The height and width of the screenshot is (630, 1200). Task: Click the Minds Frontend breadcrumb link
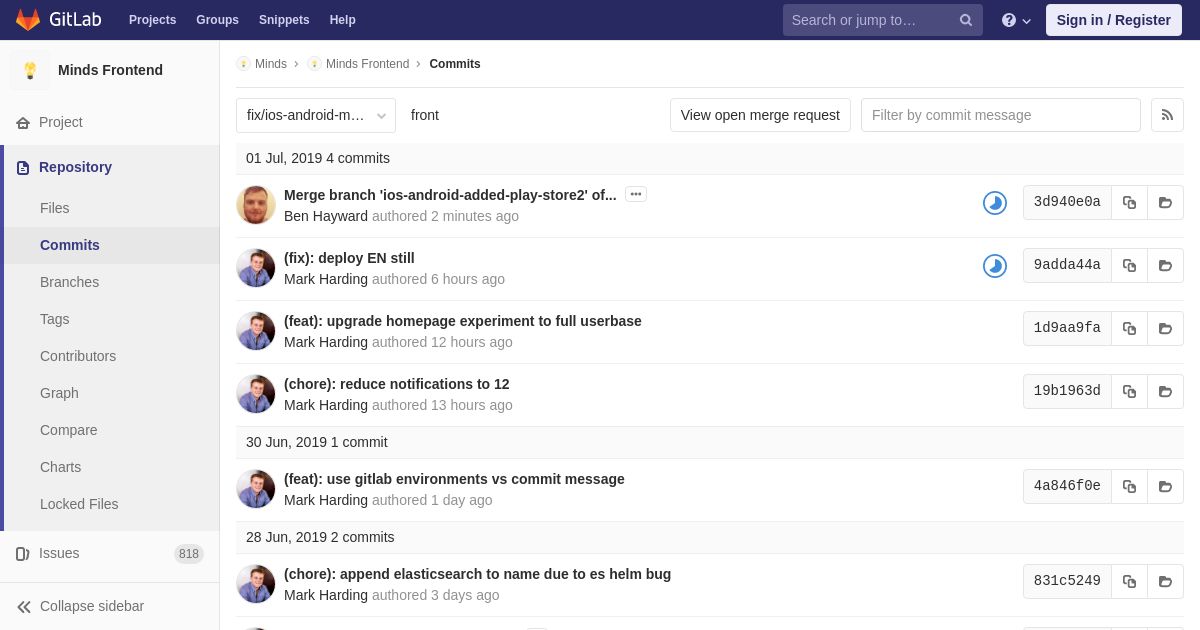(x=367, y=64)
